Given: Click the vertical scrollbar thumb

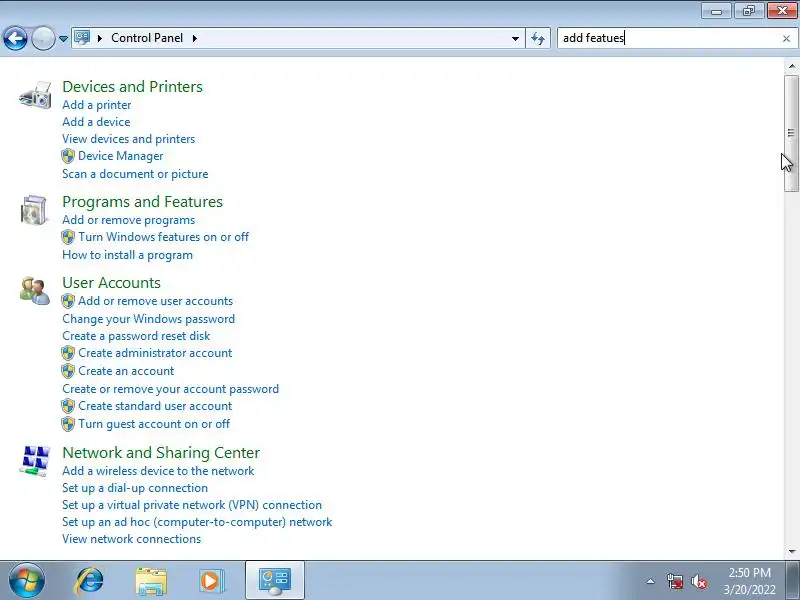Looking at the screenshot, I should click(x=791, y=134).
